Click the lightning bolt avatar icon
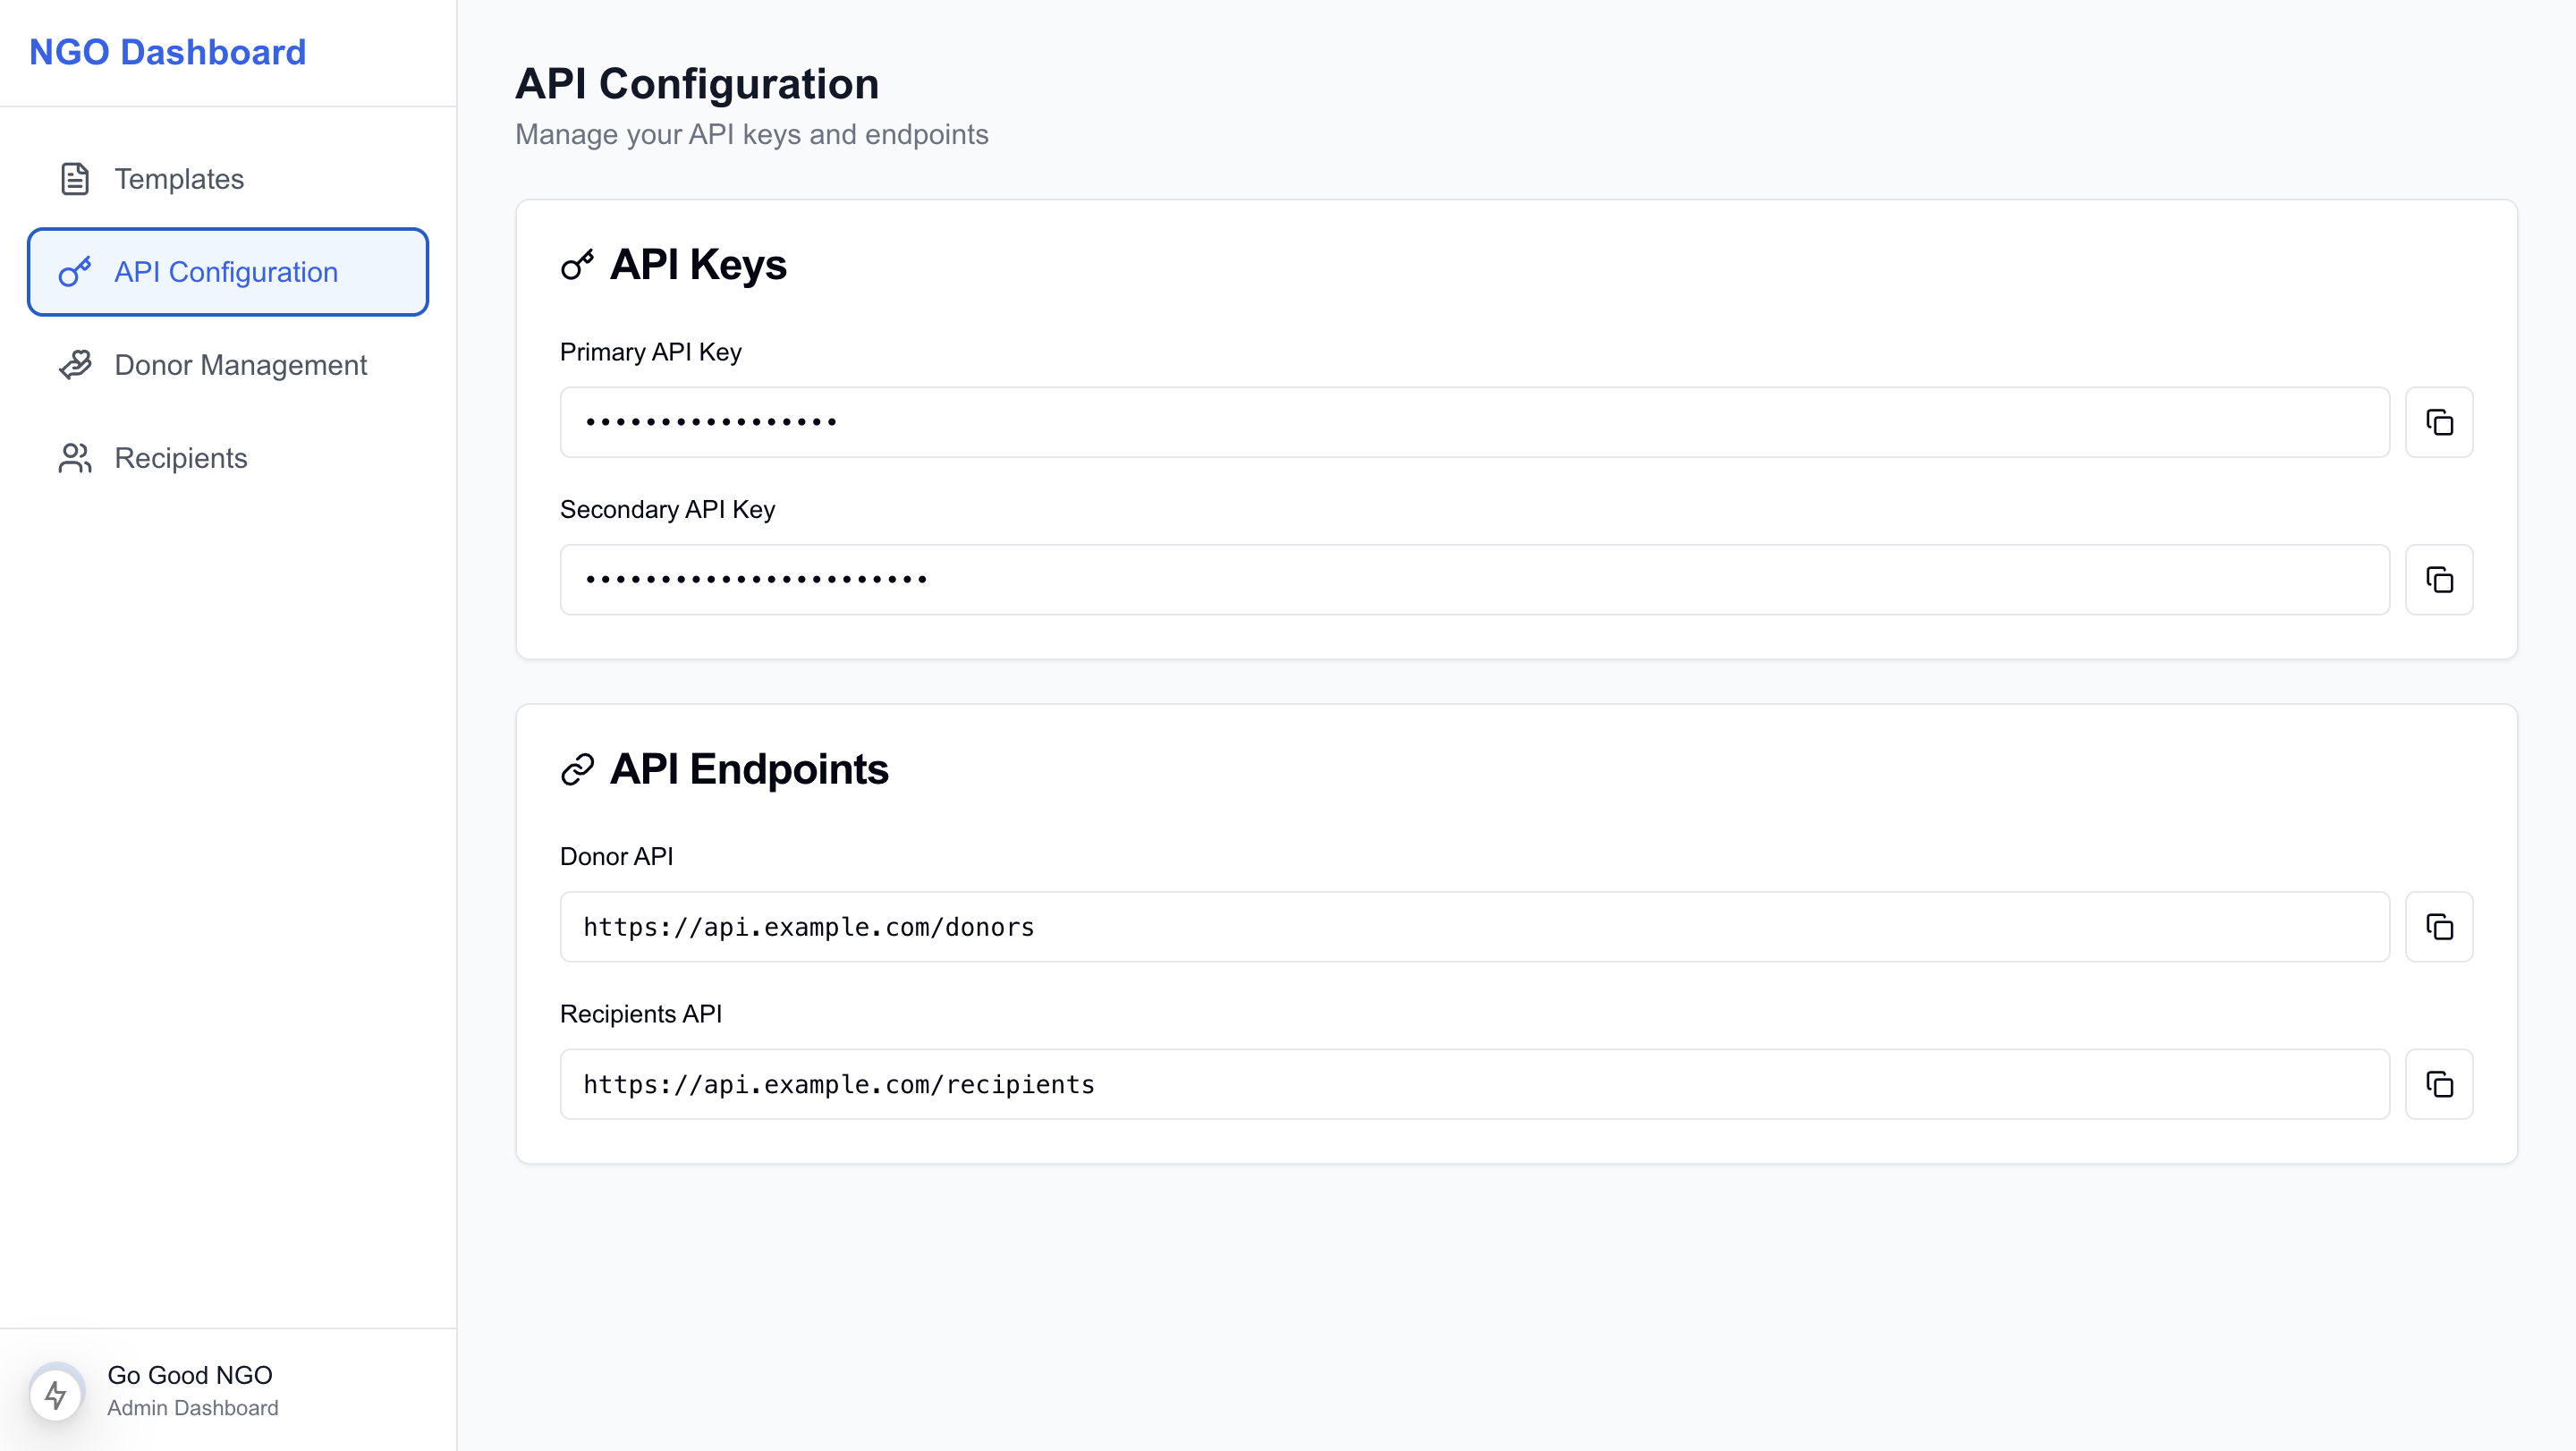The image size is (2576, 1451). (x=56, y=1392)
